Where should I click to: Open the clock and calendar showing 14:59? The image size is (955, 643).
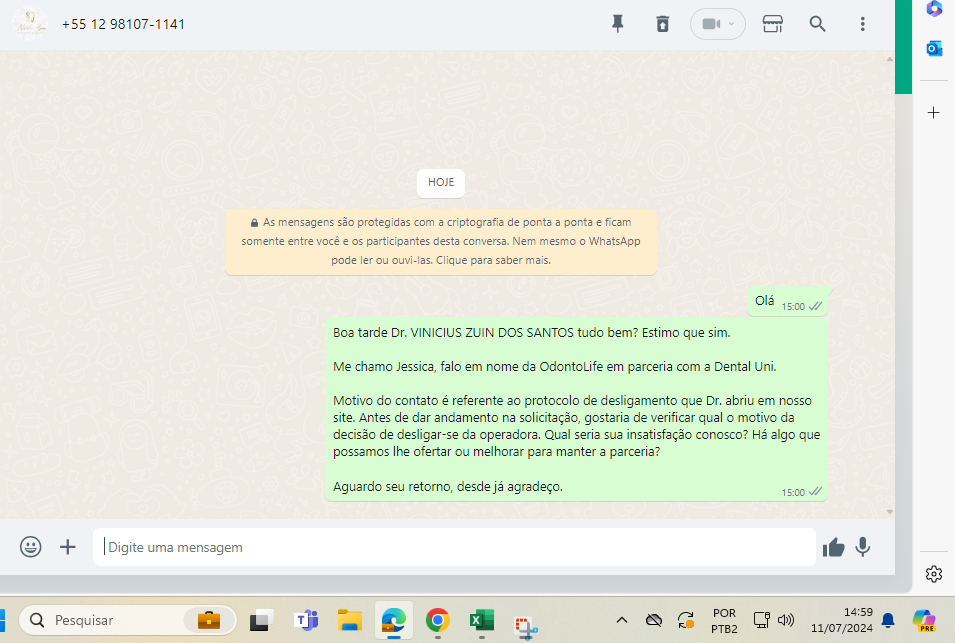coord(842,620)
